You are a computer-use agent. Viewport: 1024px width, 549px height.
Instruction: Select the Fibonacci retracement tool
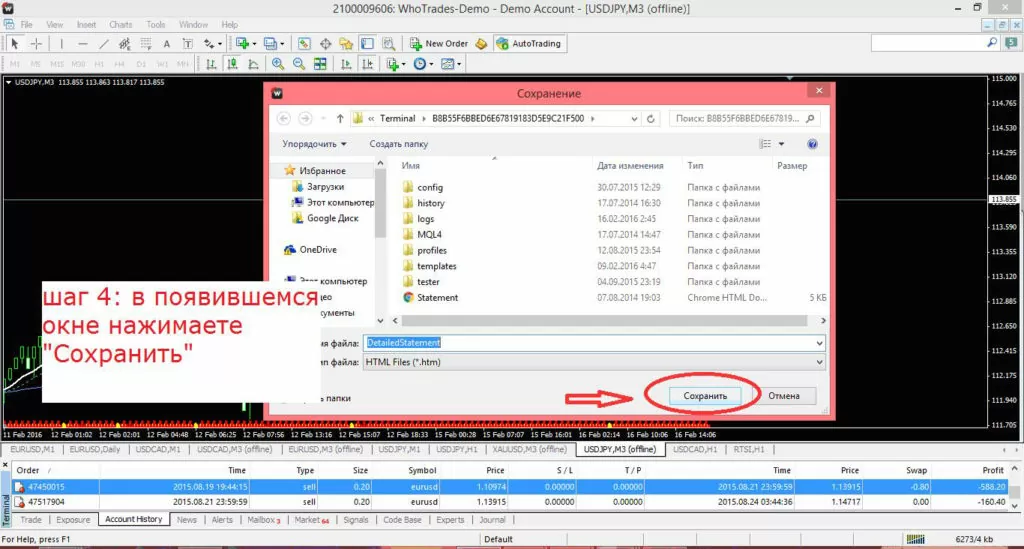coord(146,44)
